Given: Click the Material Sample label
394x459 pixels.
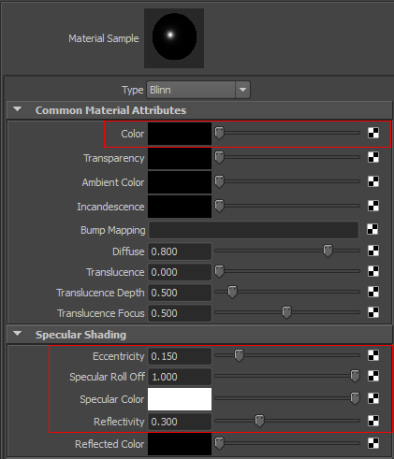Looking at the screenshot, I should [x=104, y=38].
